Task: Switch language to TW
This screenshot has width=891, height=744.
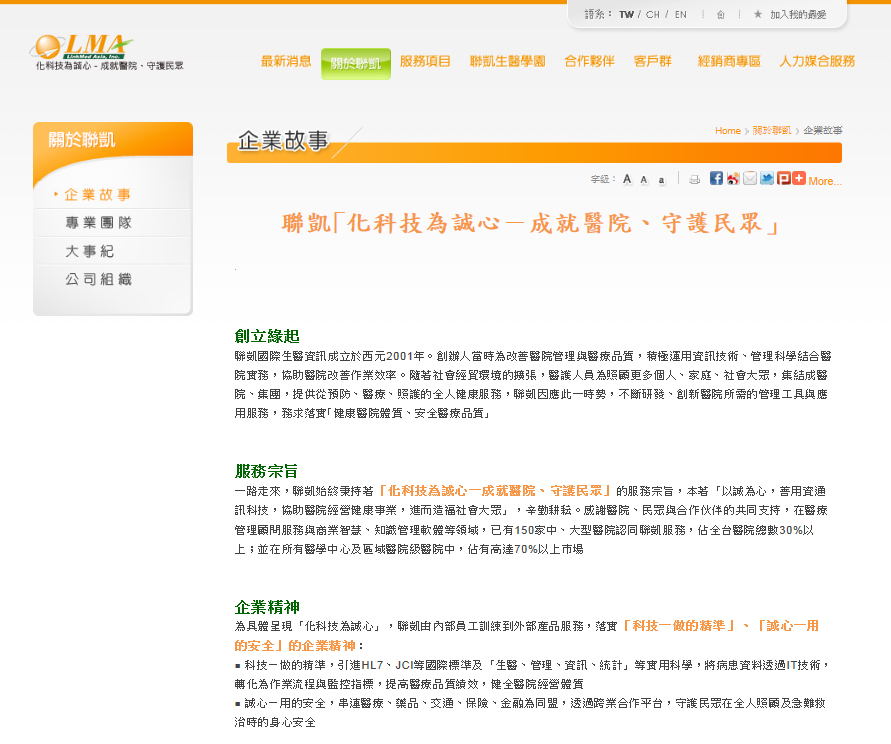Action: (626, 15)
